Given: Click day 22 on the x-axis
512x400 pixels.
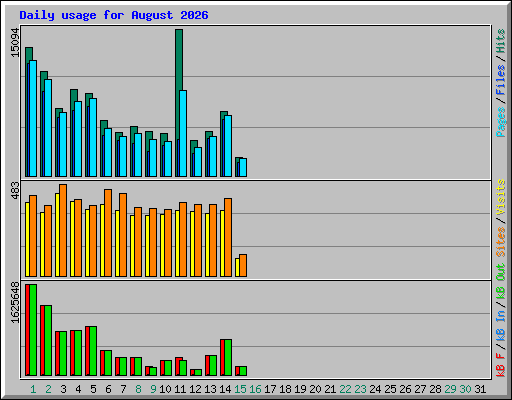Looking at the screenshot, I should 345,389.
